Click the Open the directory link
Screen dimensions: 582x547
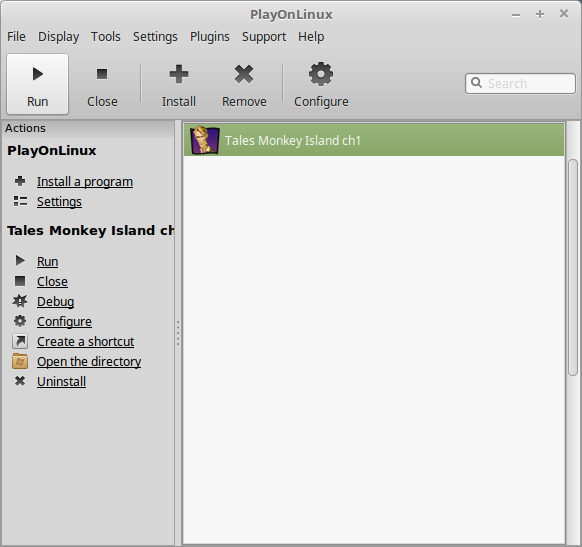89,361
